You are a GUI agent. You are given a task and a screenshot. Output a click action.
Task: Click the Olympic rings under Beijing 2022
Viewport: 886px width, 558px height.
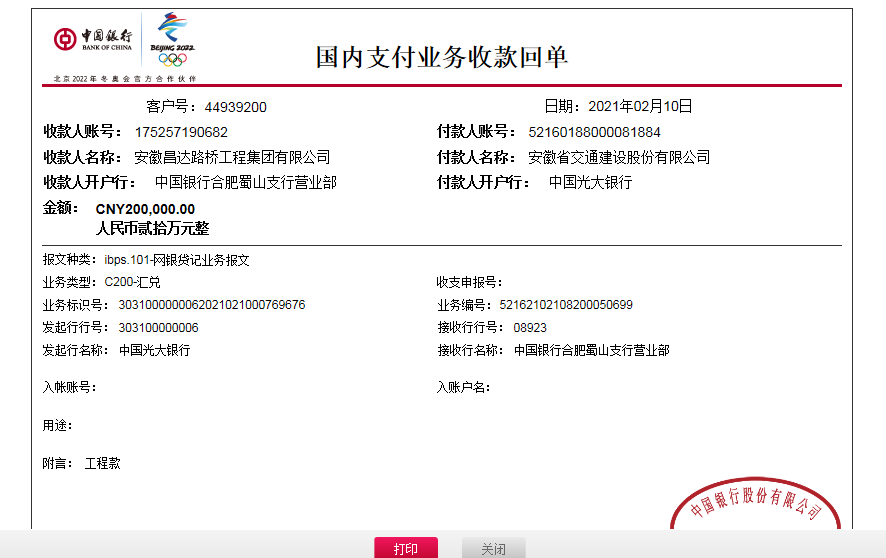click(x=172, y=59)
